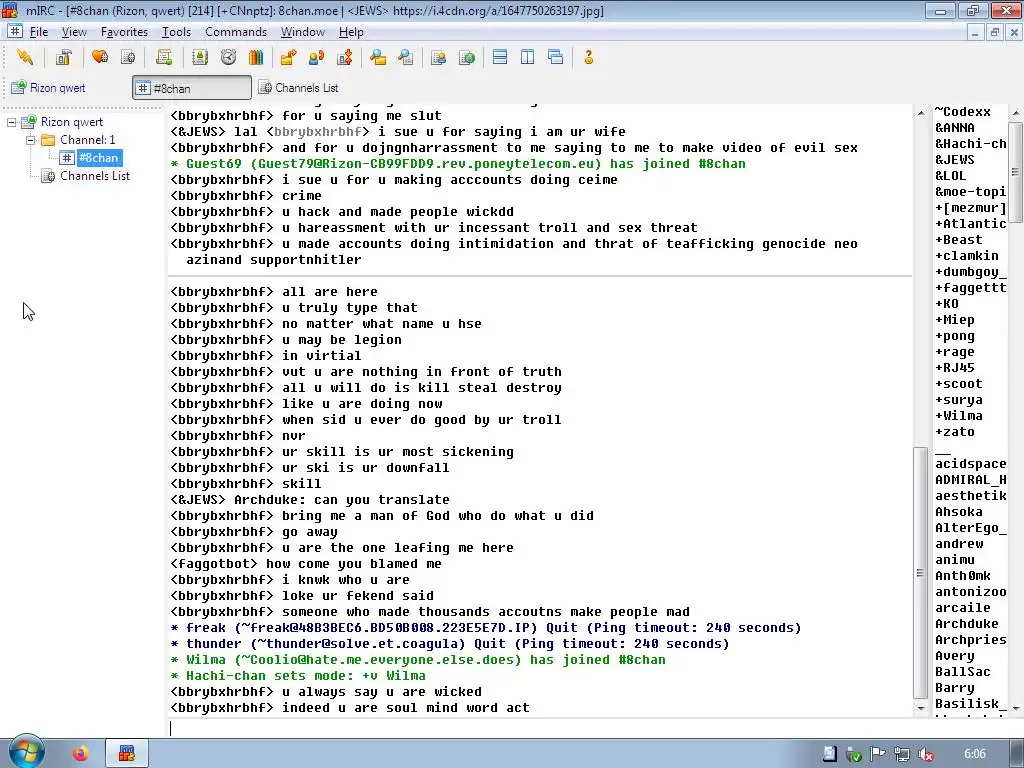Open mIRC Options hammer icon
1024x768 pixels.
(63, 57)
